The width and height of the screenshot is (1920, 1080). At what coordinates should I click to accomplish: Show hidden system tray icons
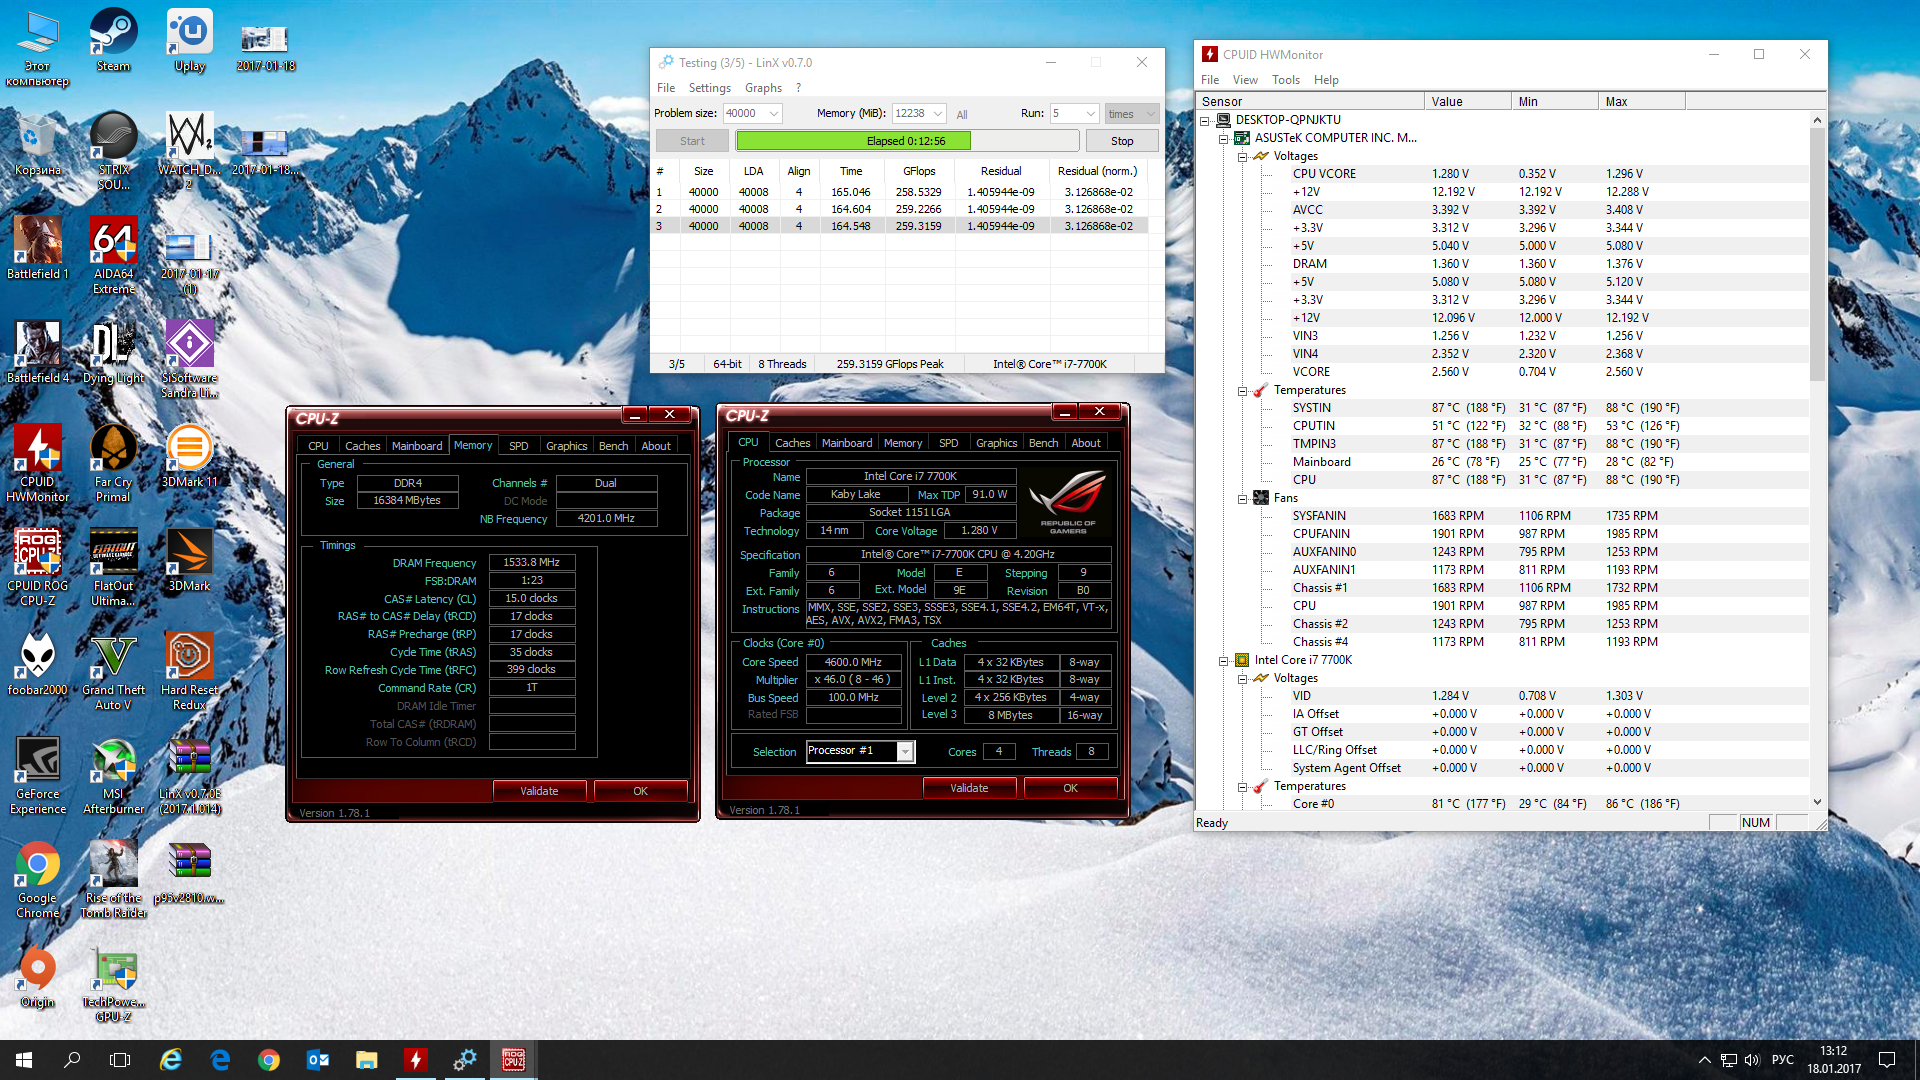tap(1704, 1060)
